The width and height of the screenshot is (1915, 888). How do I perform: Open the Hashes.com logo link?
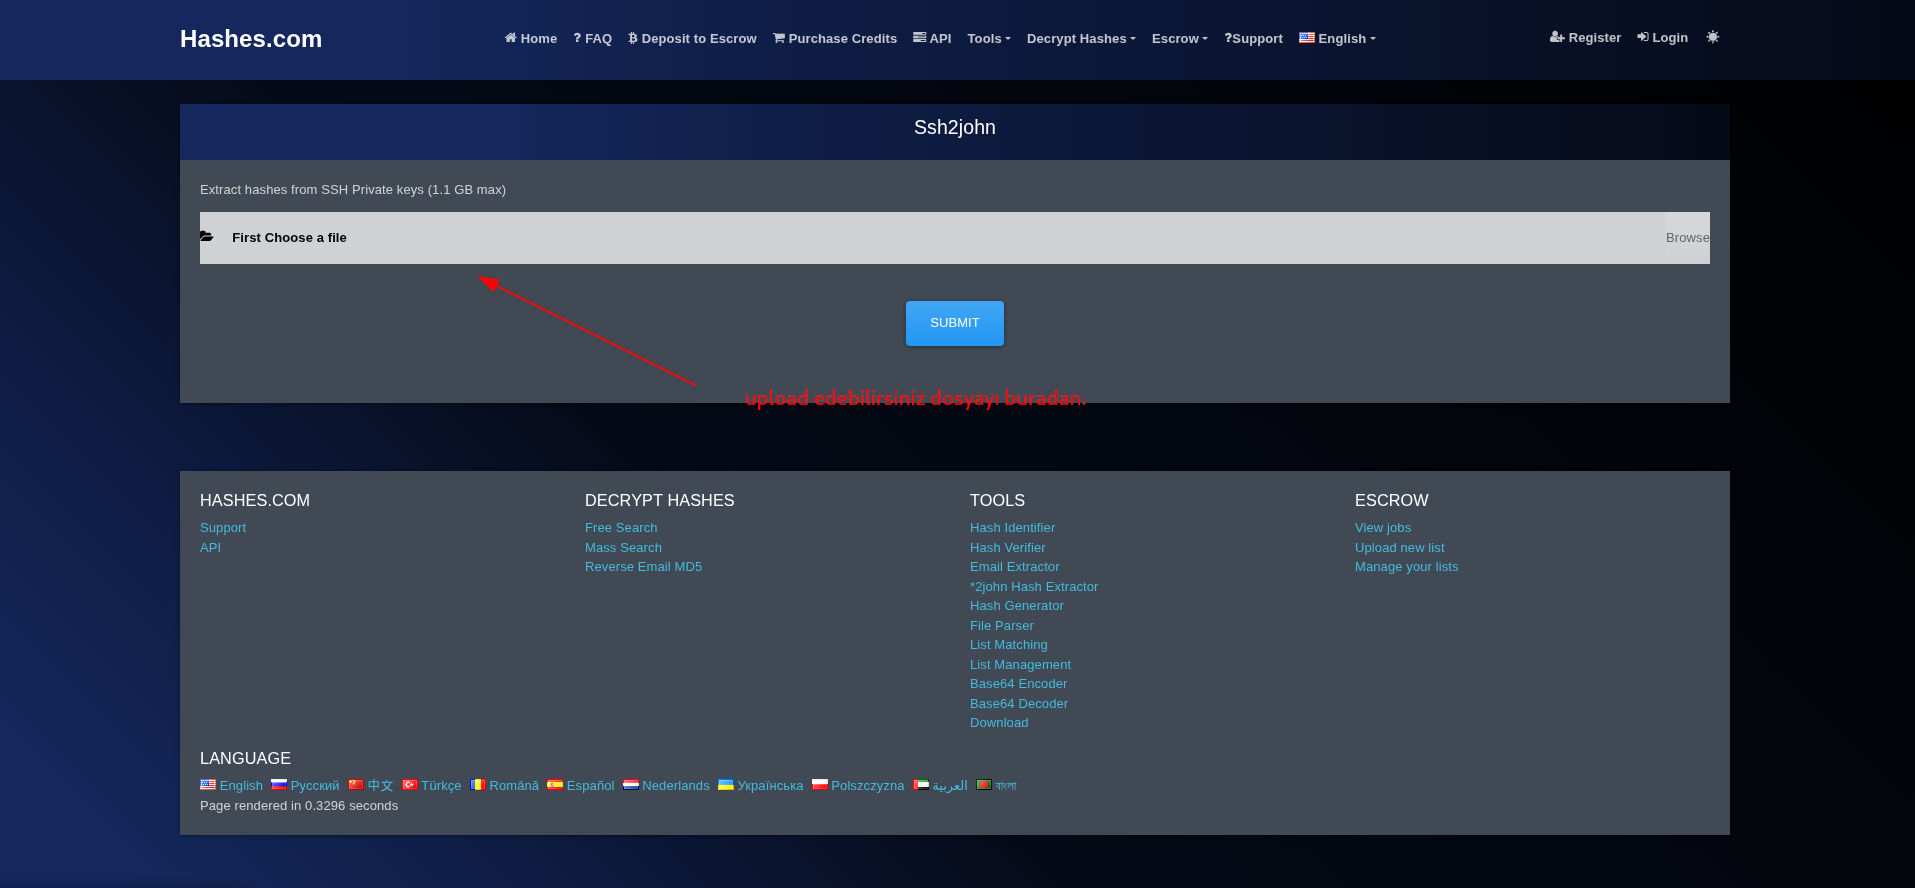pos(251,39)
